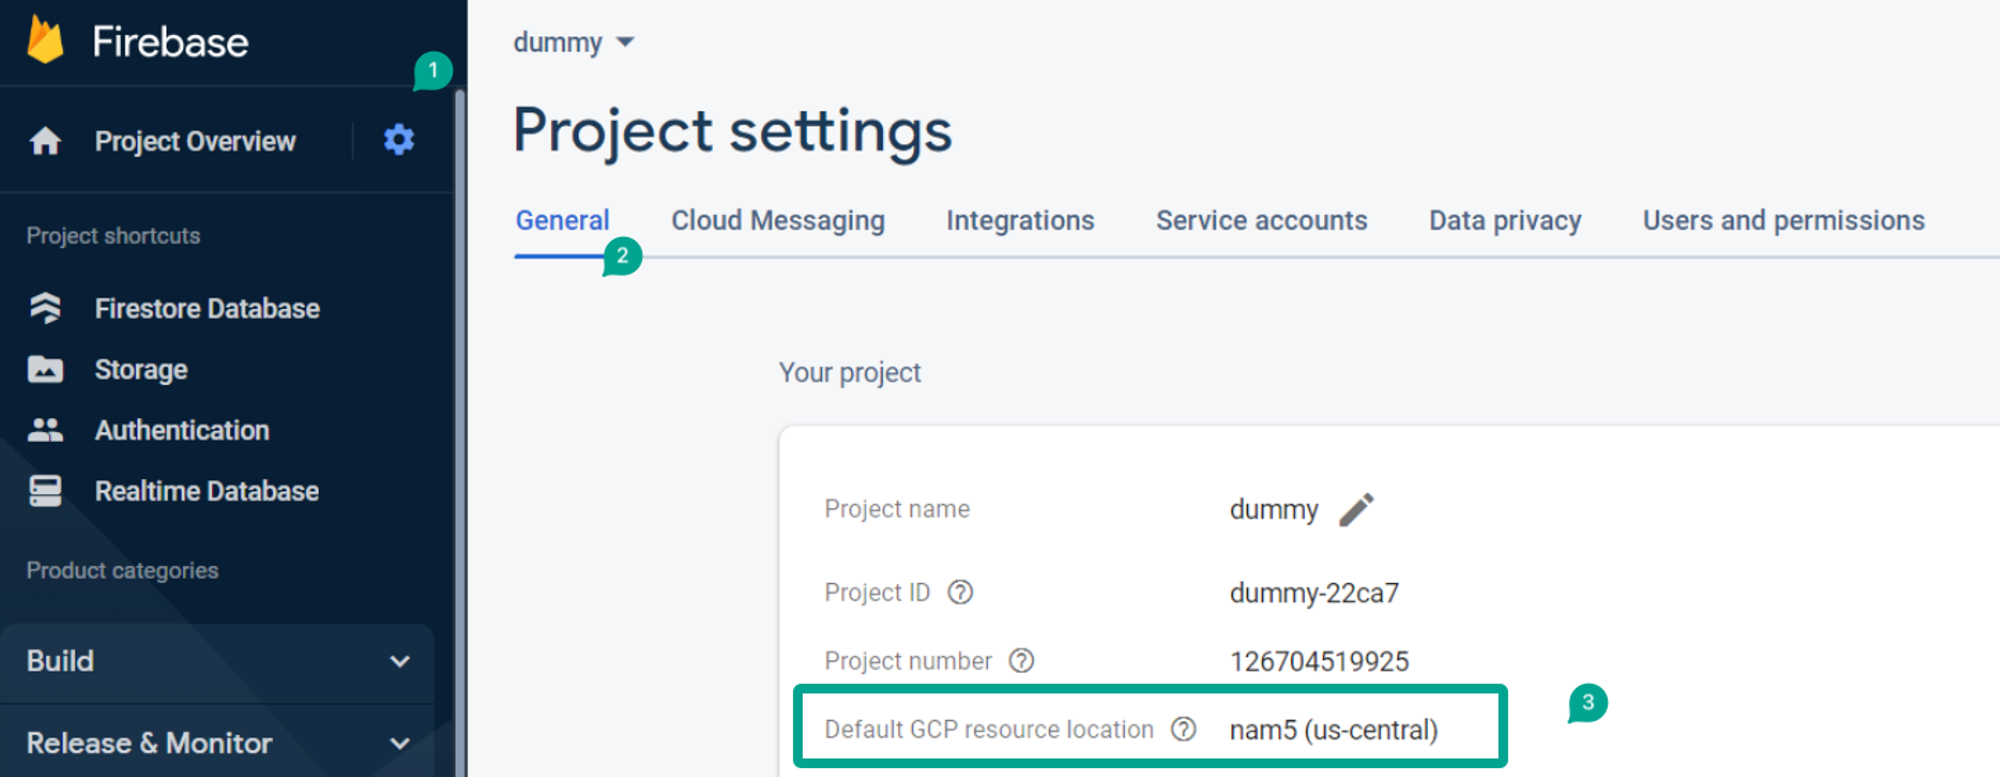The width and height of the screenshot is (2000, 777).
Task: Click the home icon beside Project Overview
Action: (45, 141)
